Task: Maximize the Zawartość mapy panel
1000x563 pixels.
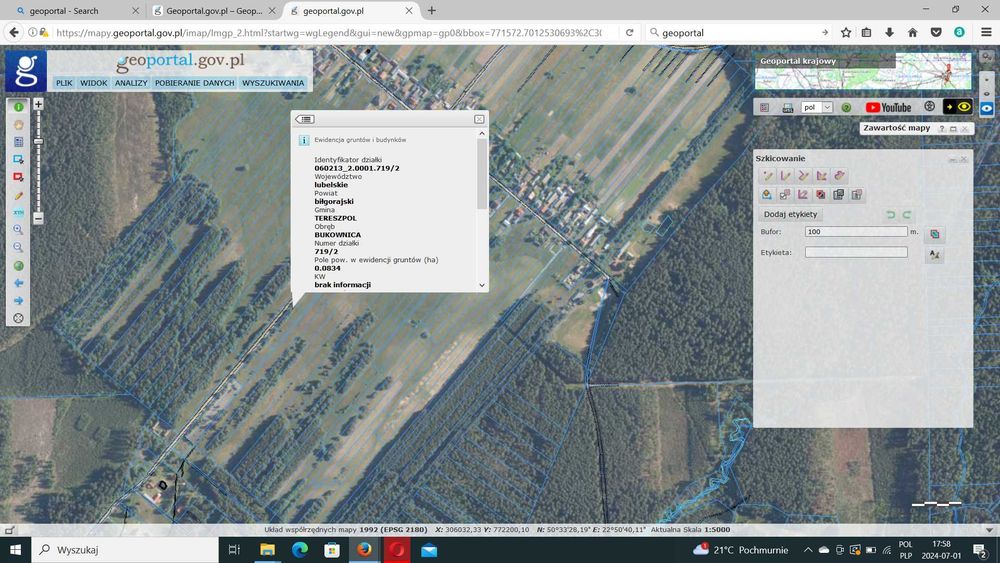Action: pyautogui.click(x=953, y=129)
